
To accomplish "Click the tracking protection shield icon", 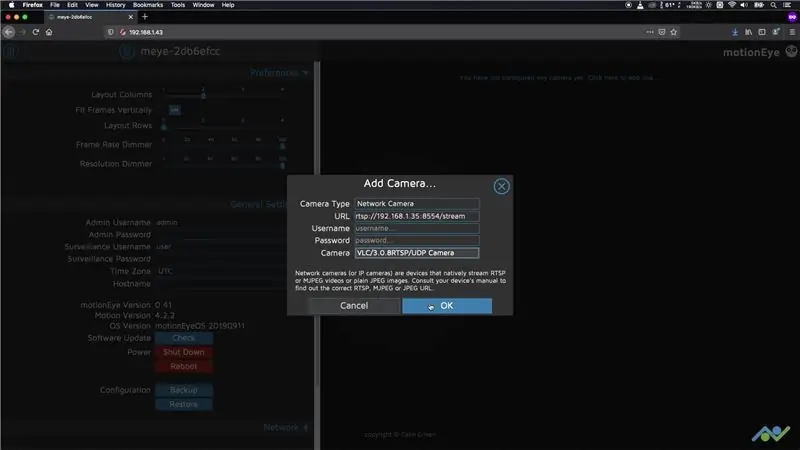I will pos(110,32).
